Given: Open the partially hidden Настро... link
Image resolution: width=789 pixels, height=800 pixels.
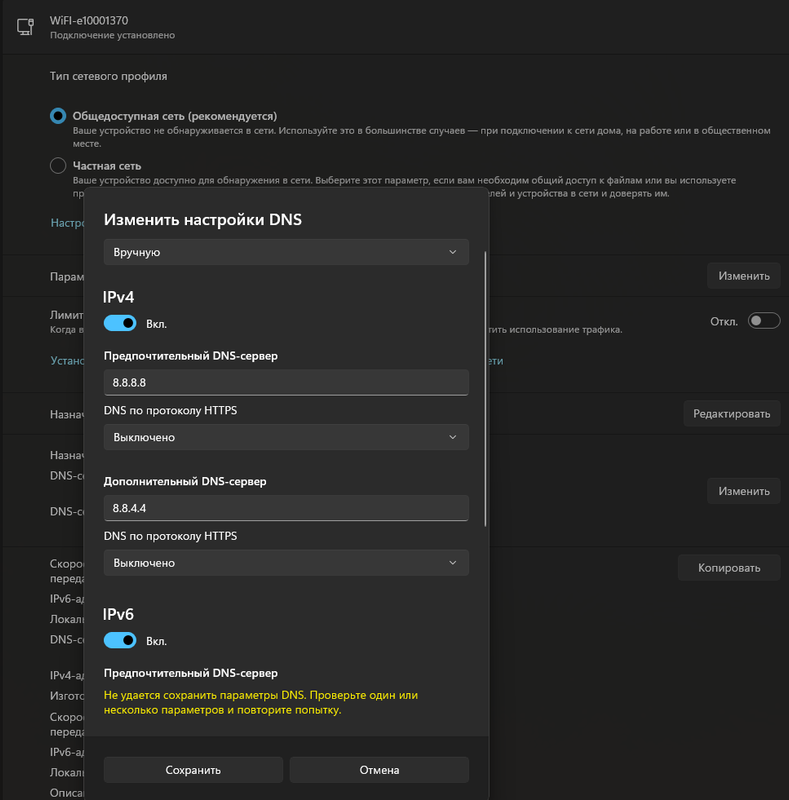Looking at the screenshot, I should 66,223.
